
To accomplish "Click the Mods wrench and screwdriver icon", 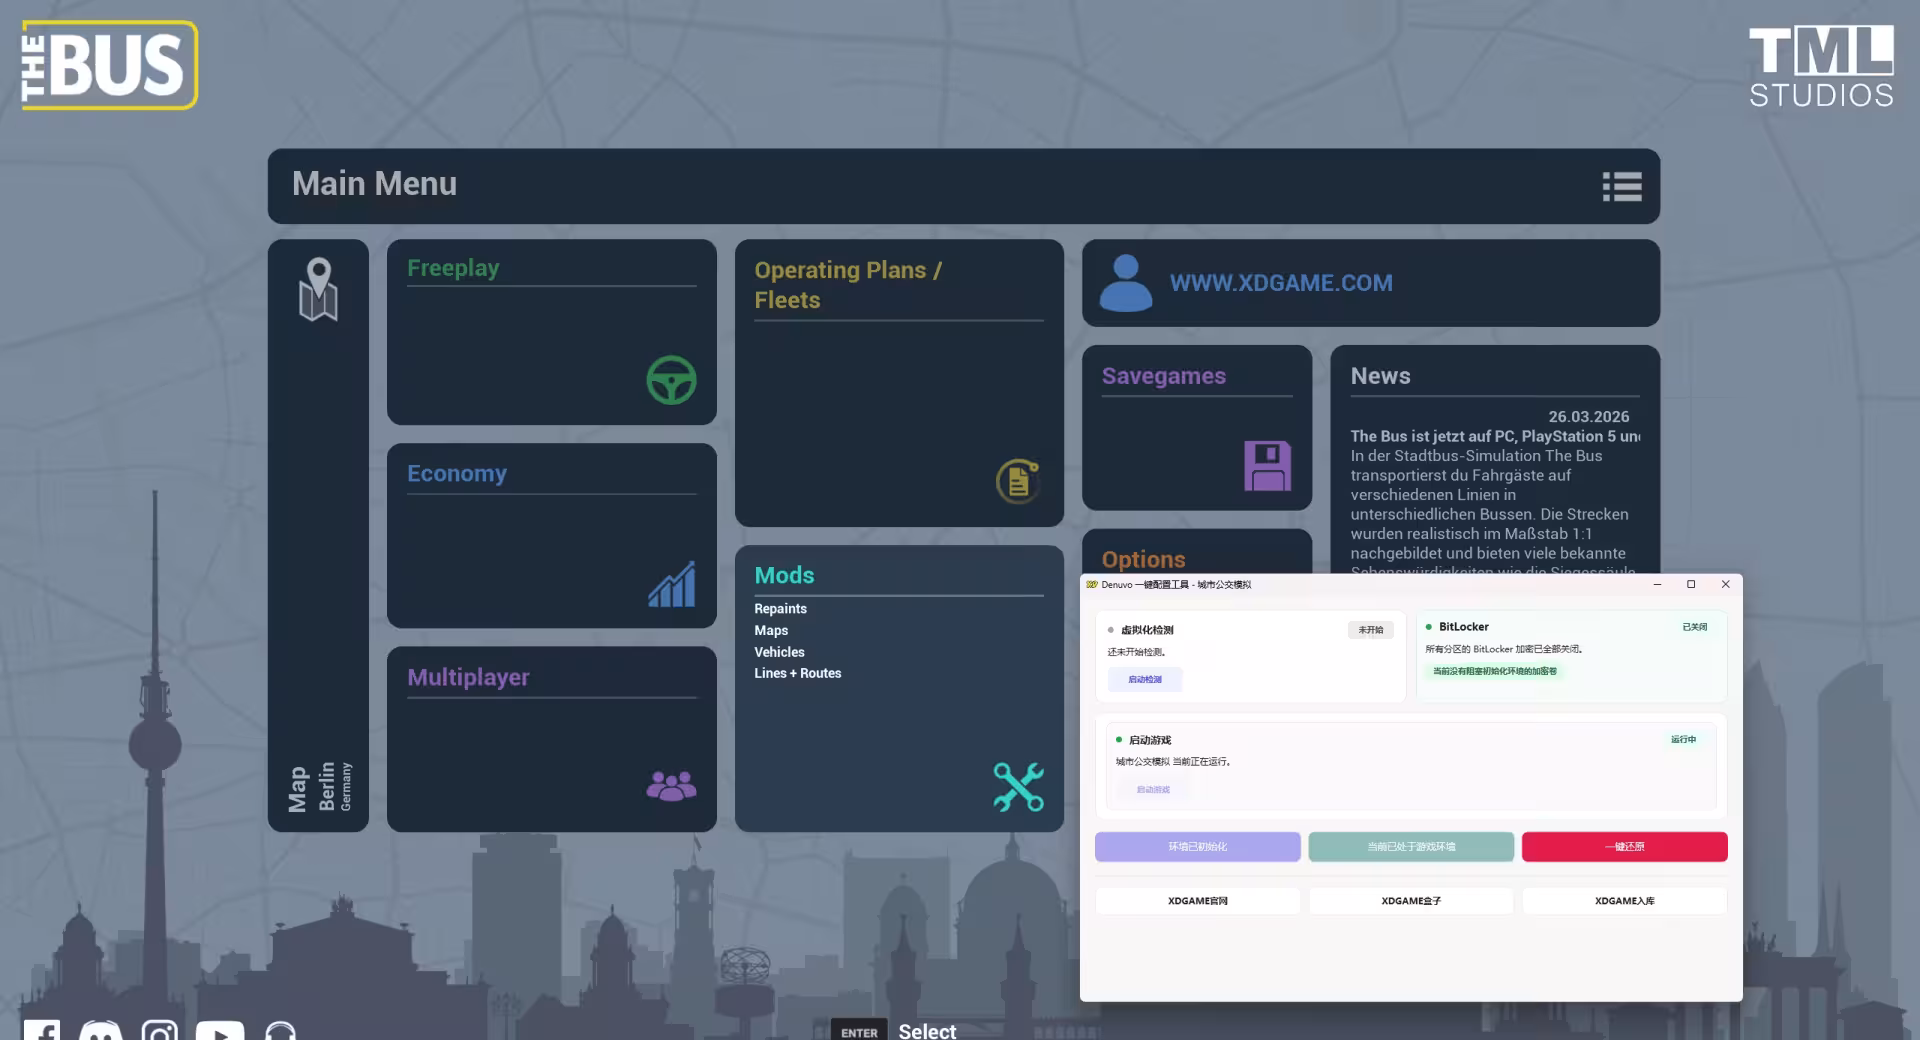I will click(x=1018, y=787).
